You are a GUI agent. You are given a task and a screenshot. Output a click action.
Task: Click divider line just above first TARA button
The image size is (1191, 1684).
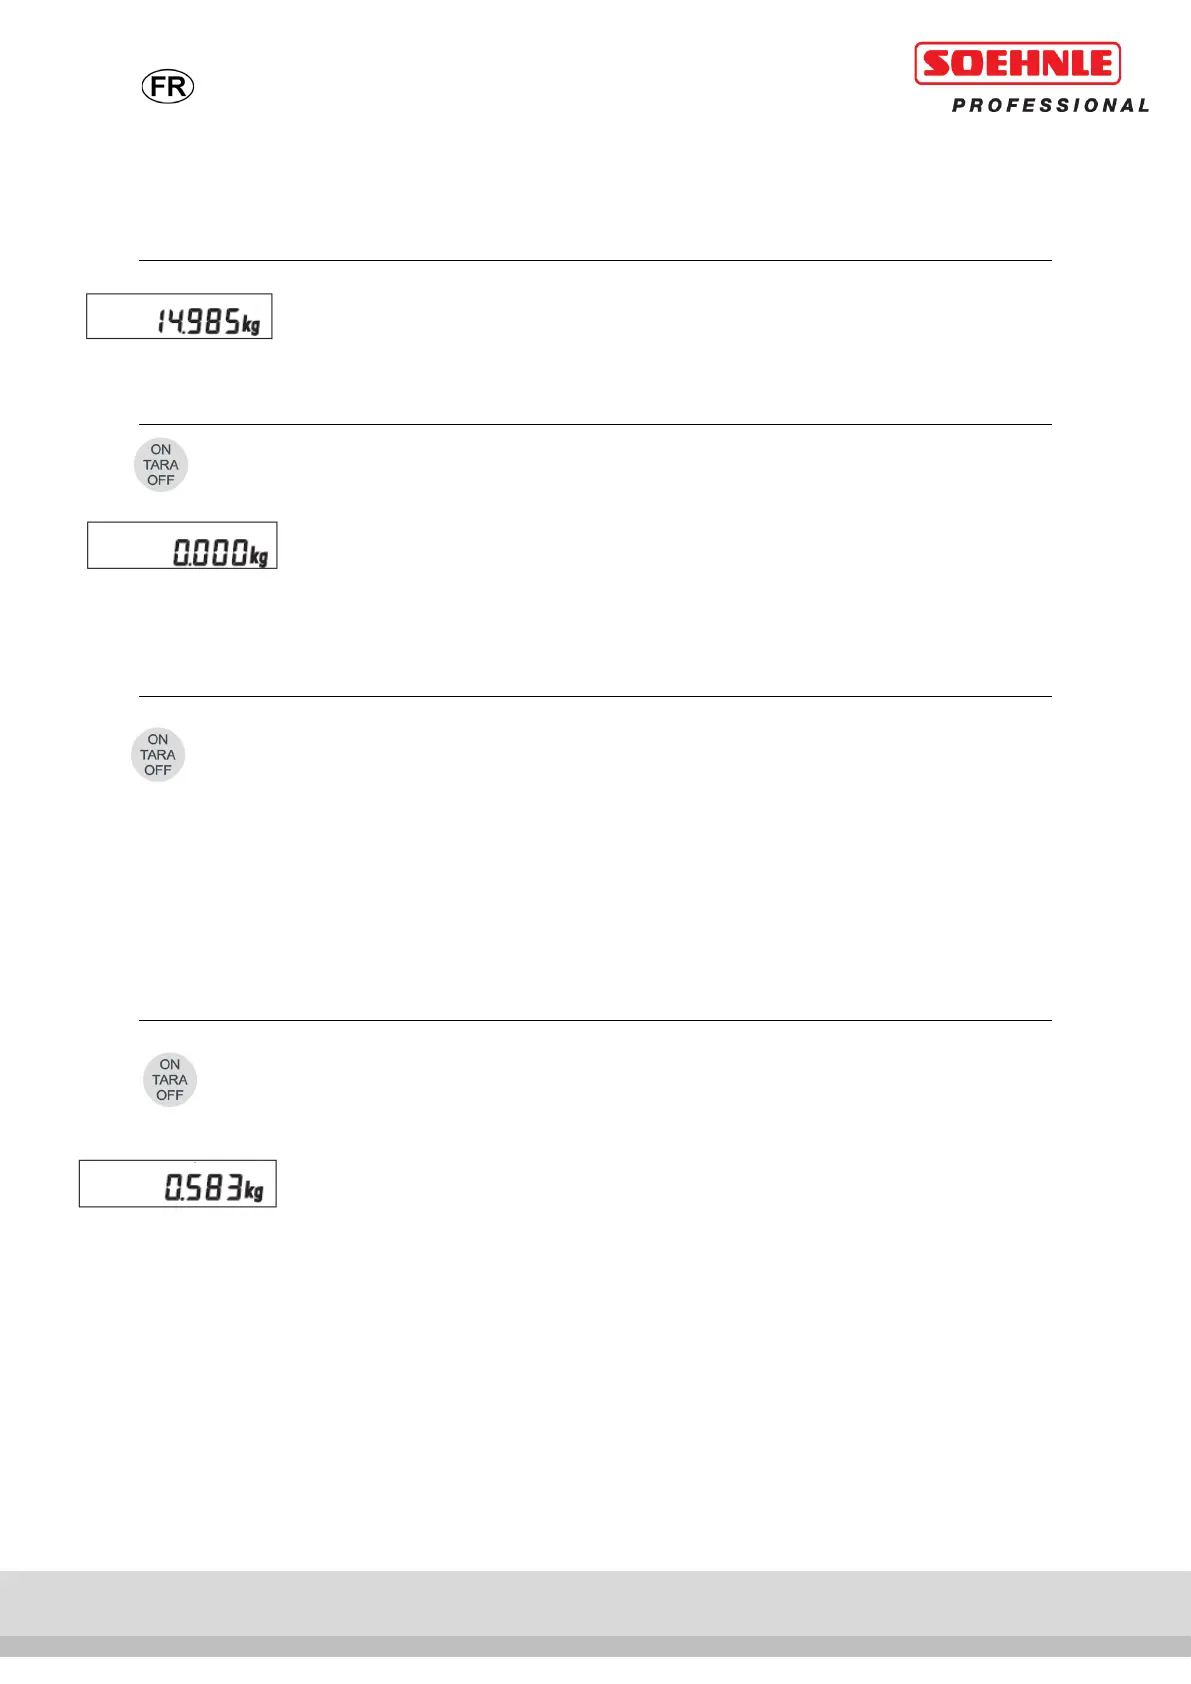tap(595, 424)
